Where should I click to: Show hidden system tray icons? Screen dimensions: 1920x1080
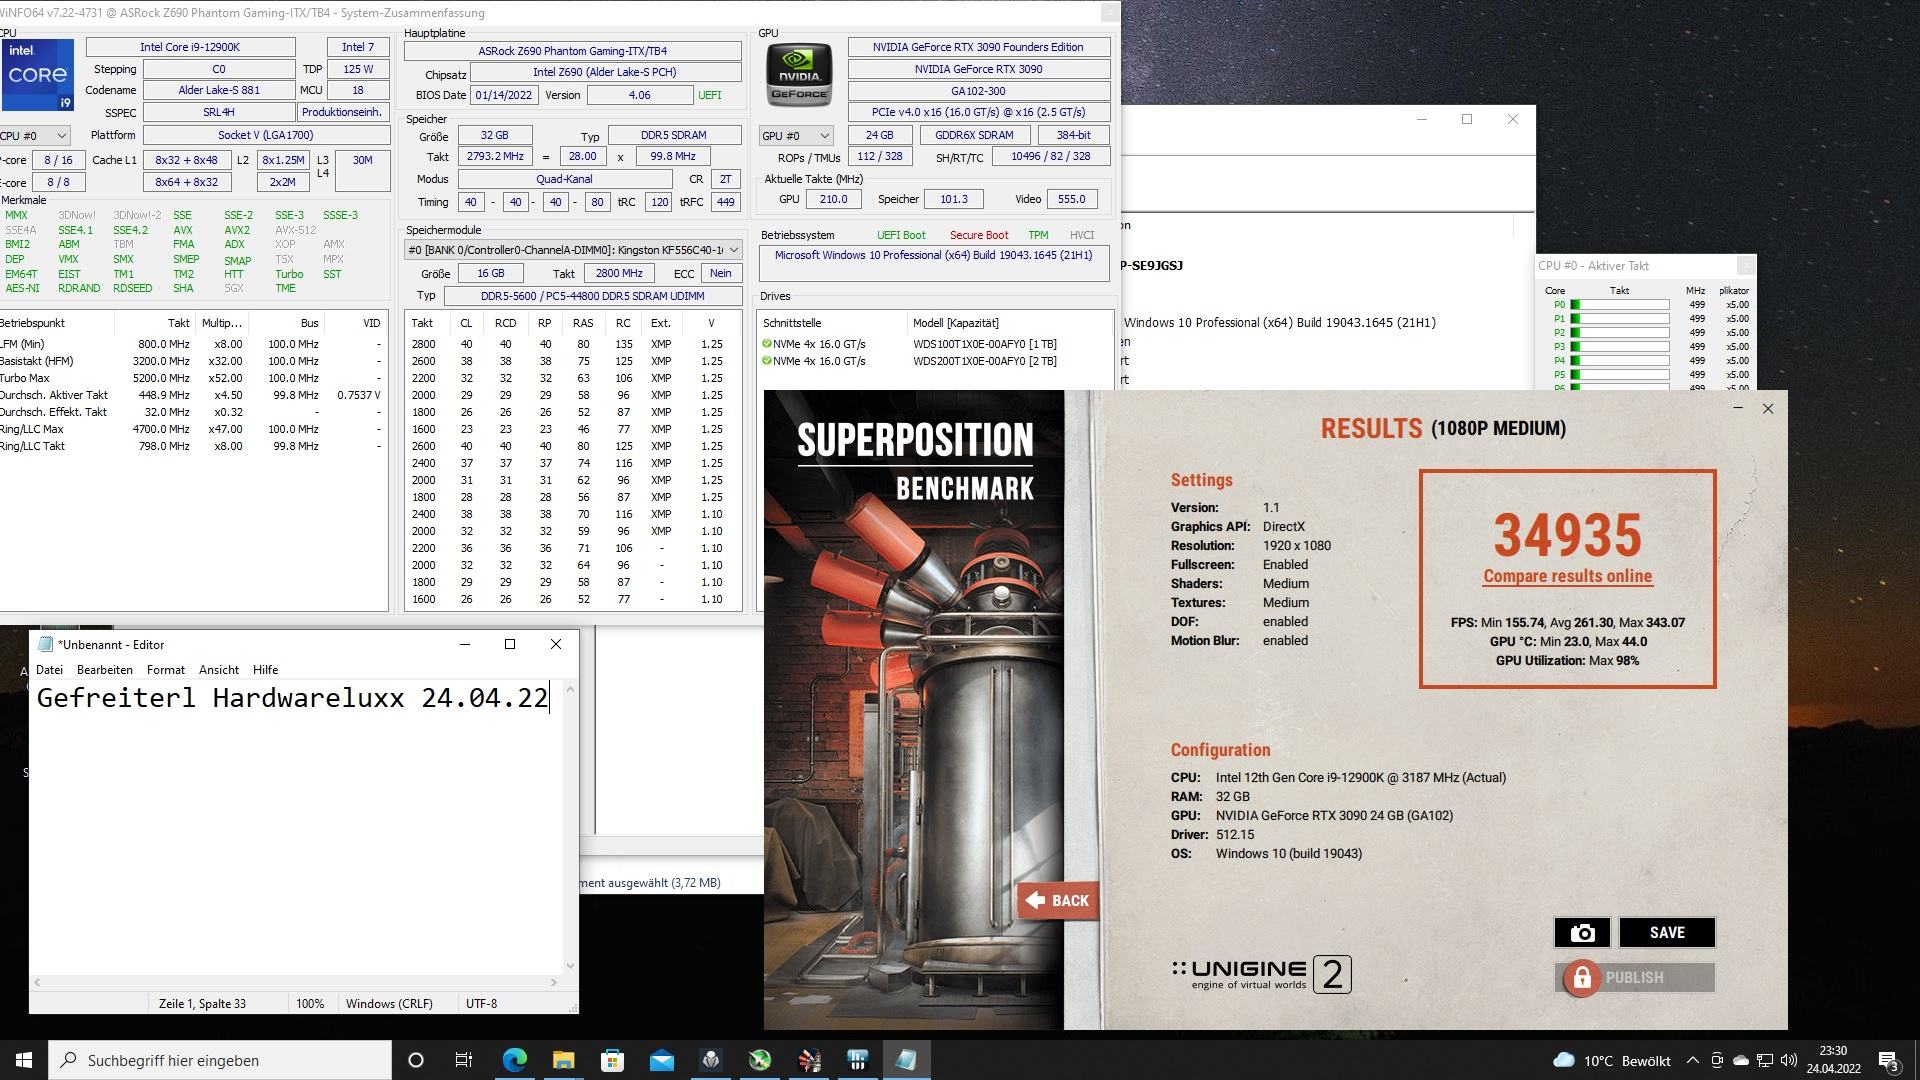1692,1060
